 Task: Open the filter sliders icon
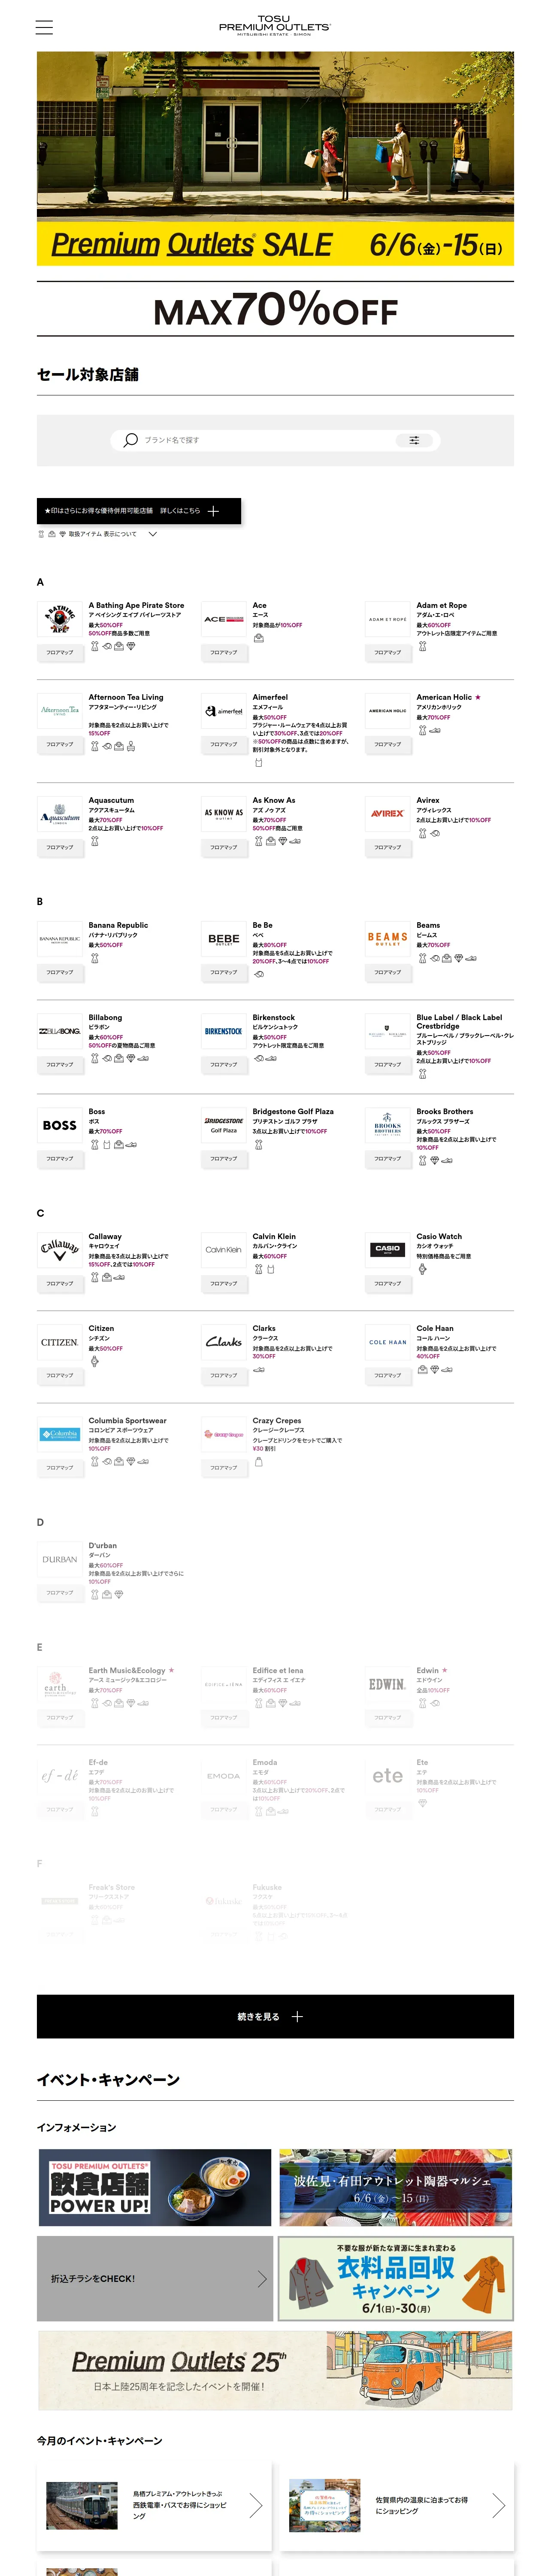point(414,440)
